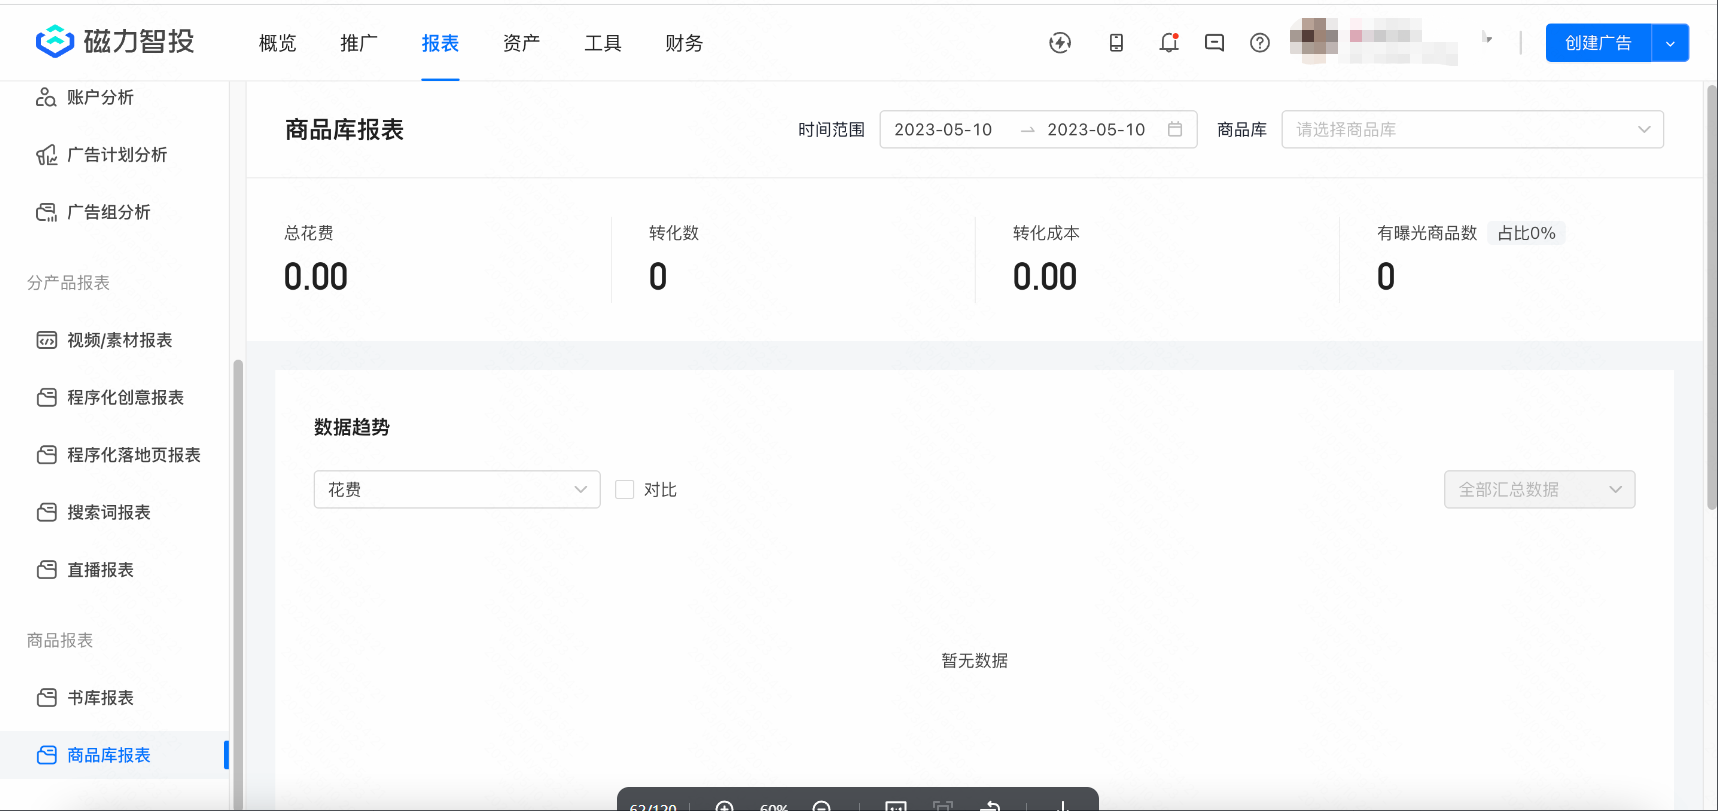Image resolution: width=1718 pixels, height=811 pixels.
Task: Go to the 财务 tab
Action: click(x=684, y=43)
